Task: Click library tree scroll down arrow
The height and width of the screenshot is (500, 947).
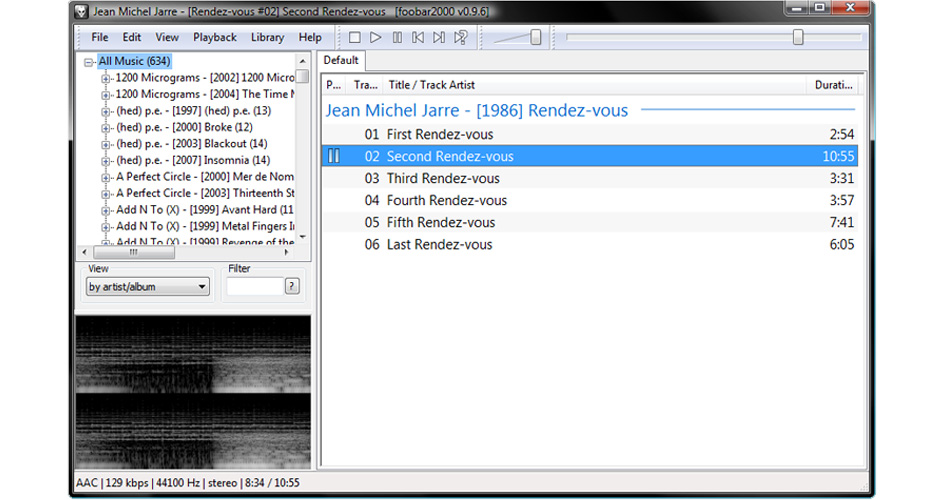Action: 303,237
